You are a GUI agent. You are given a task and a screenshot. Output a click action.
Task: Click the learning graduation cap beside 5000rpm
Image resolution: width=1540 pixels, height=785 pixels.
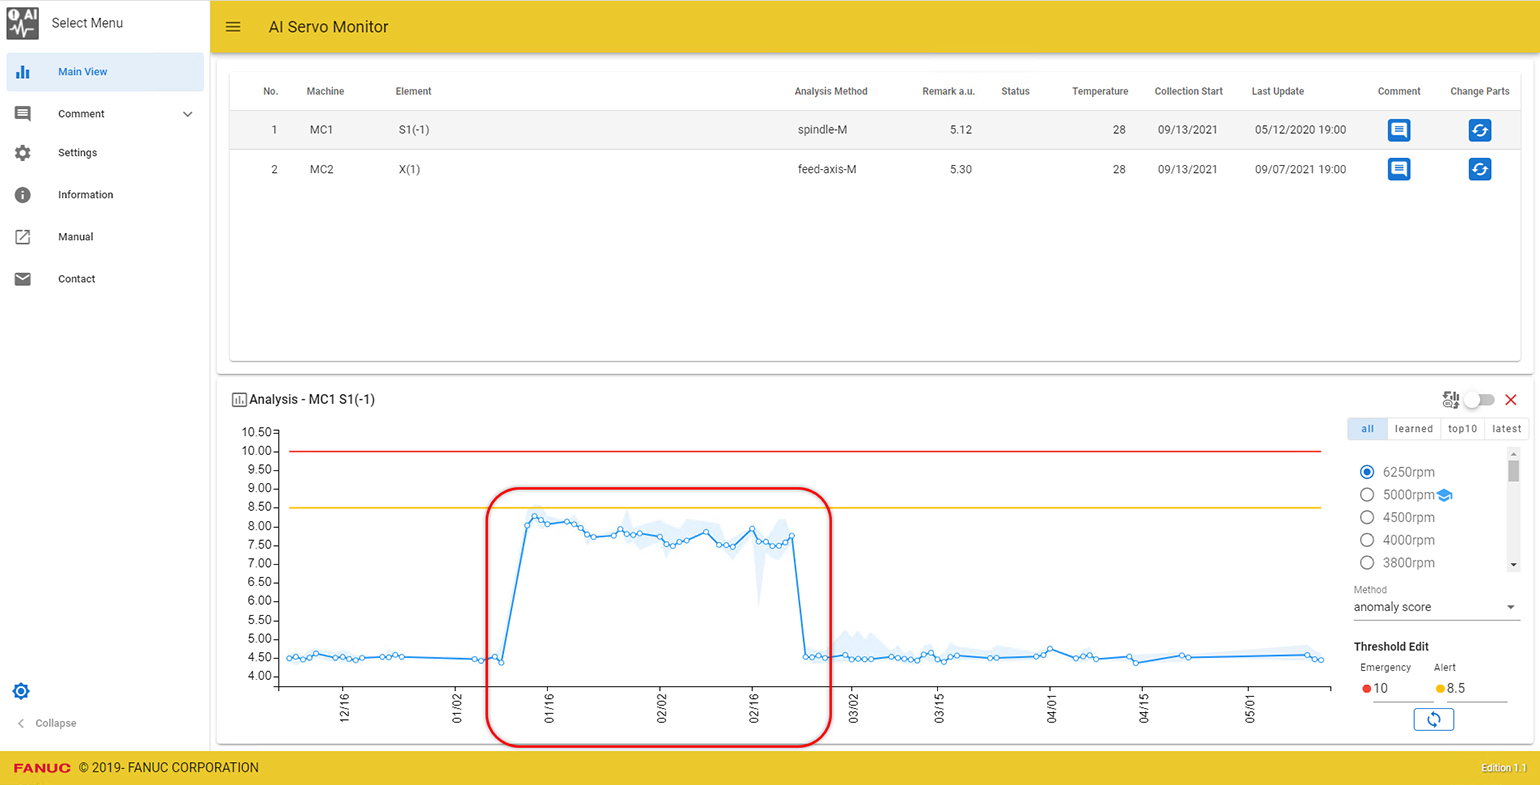click(x=1442, y=494)
